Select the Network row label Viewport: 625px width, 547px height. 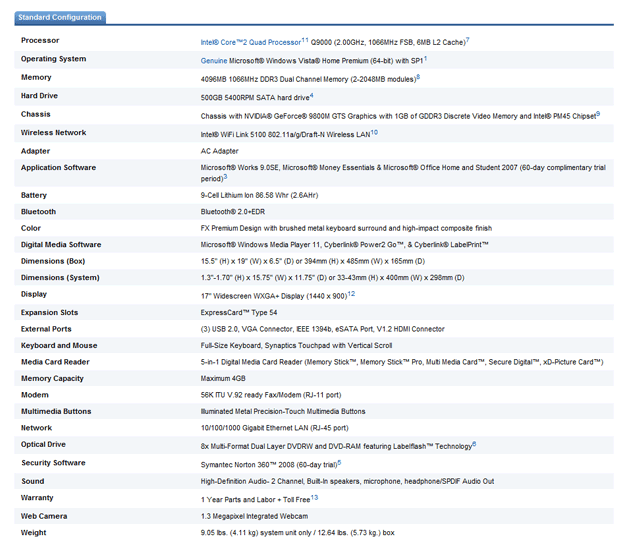pyautogui.click(x=36, y=428)
